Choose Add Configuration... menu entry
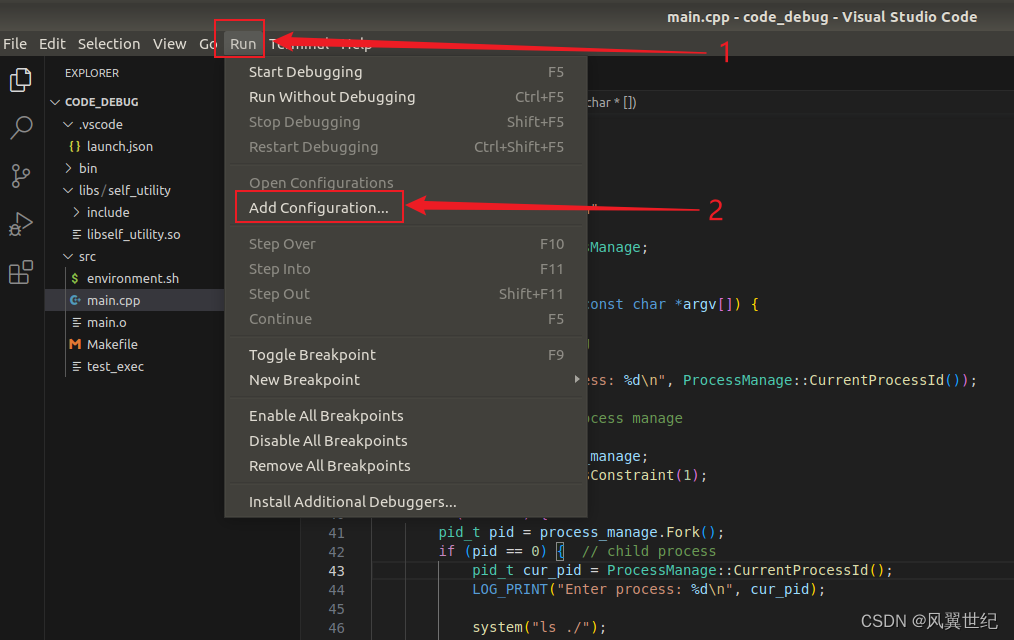This screenshot has width=1014, height=640. pos(406,208)
